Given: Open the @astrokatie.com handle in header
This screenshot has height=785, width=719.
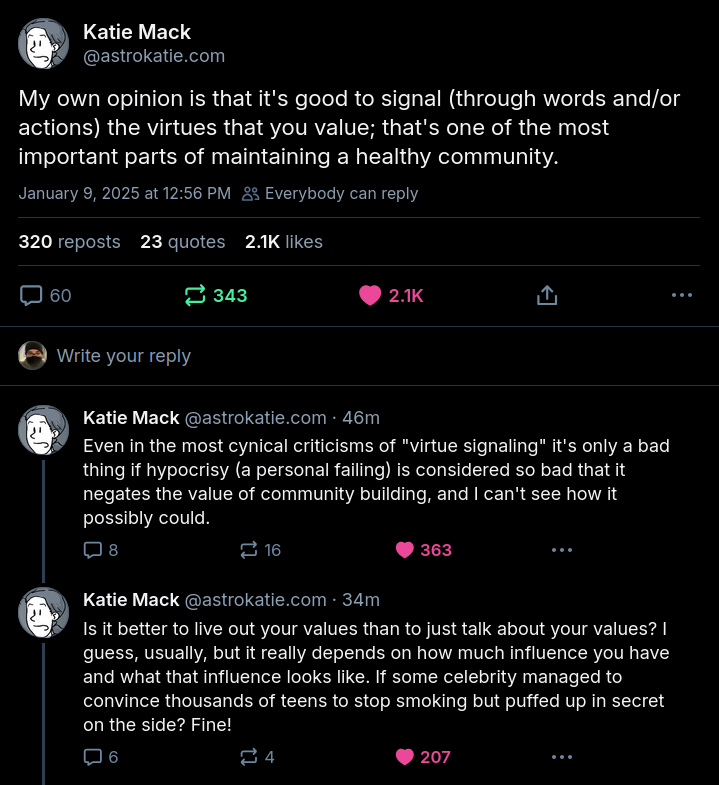Looking at the screenshot, I should click(x=154, y=56).
